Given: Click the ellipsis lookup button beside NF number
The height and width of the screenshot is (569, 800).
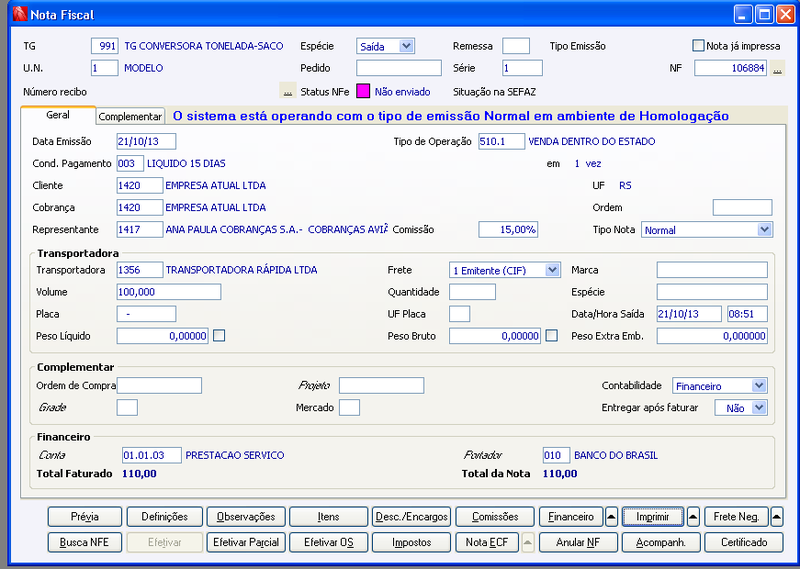Looking at the screenshot, I should point(777,68).
